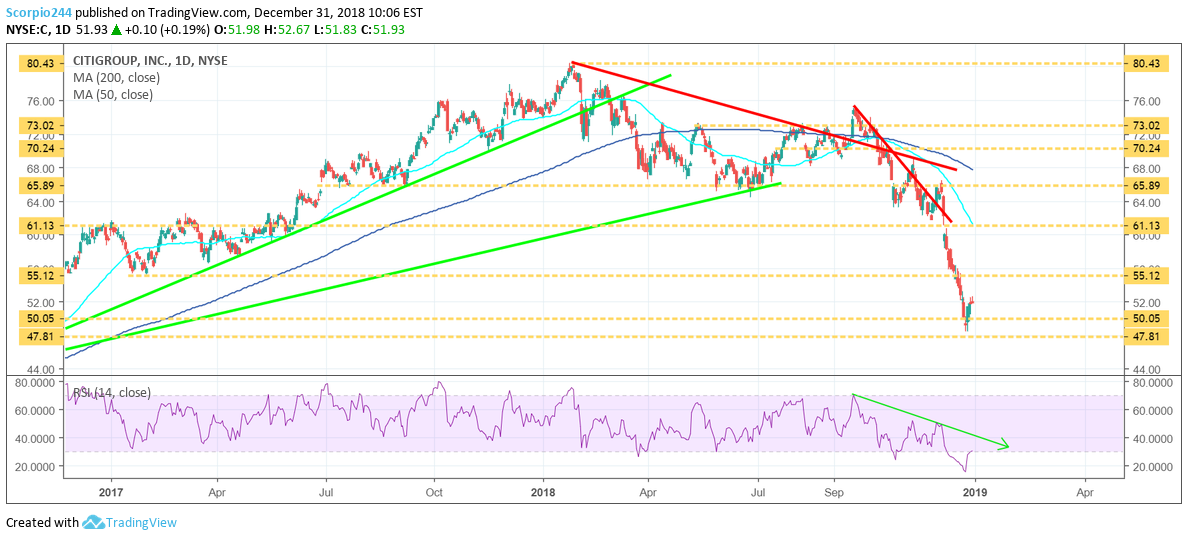Click the 2017 label on the time axis
Viewport: 1188px width, 540px height.
coord(111,492)
